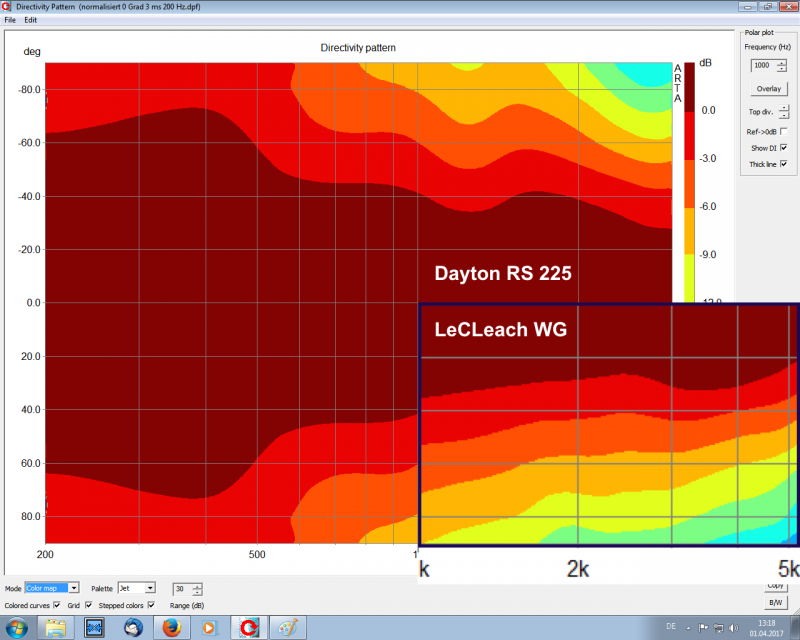The width and height of the screenshot is (800, 640).
Task: Open Windows Explorer from the taskbar
Action: (56, 627)
